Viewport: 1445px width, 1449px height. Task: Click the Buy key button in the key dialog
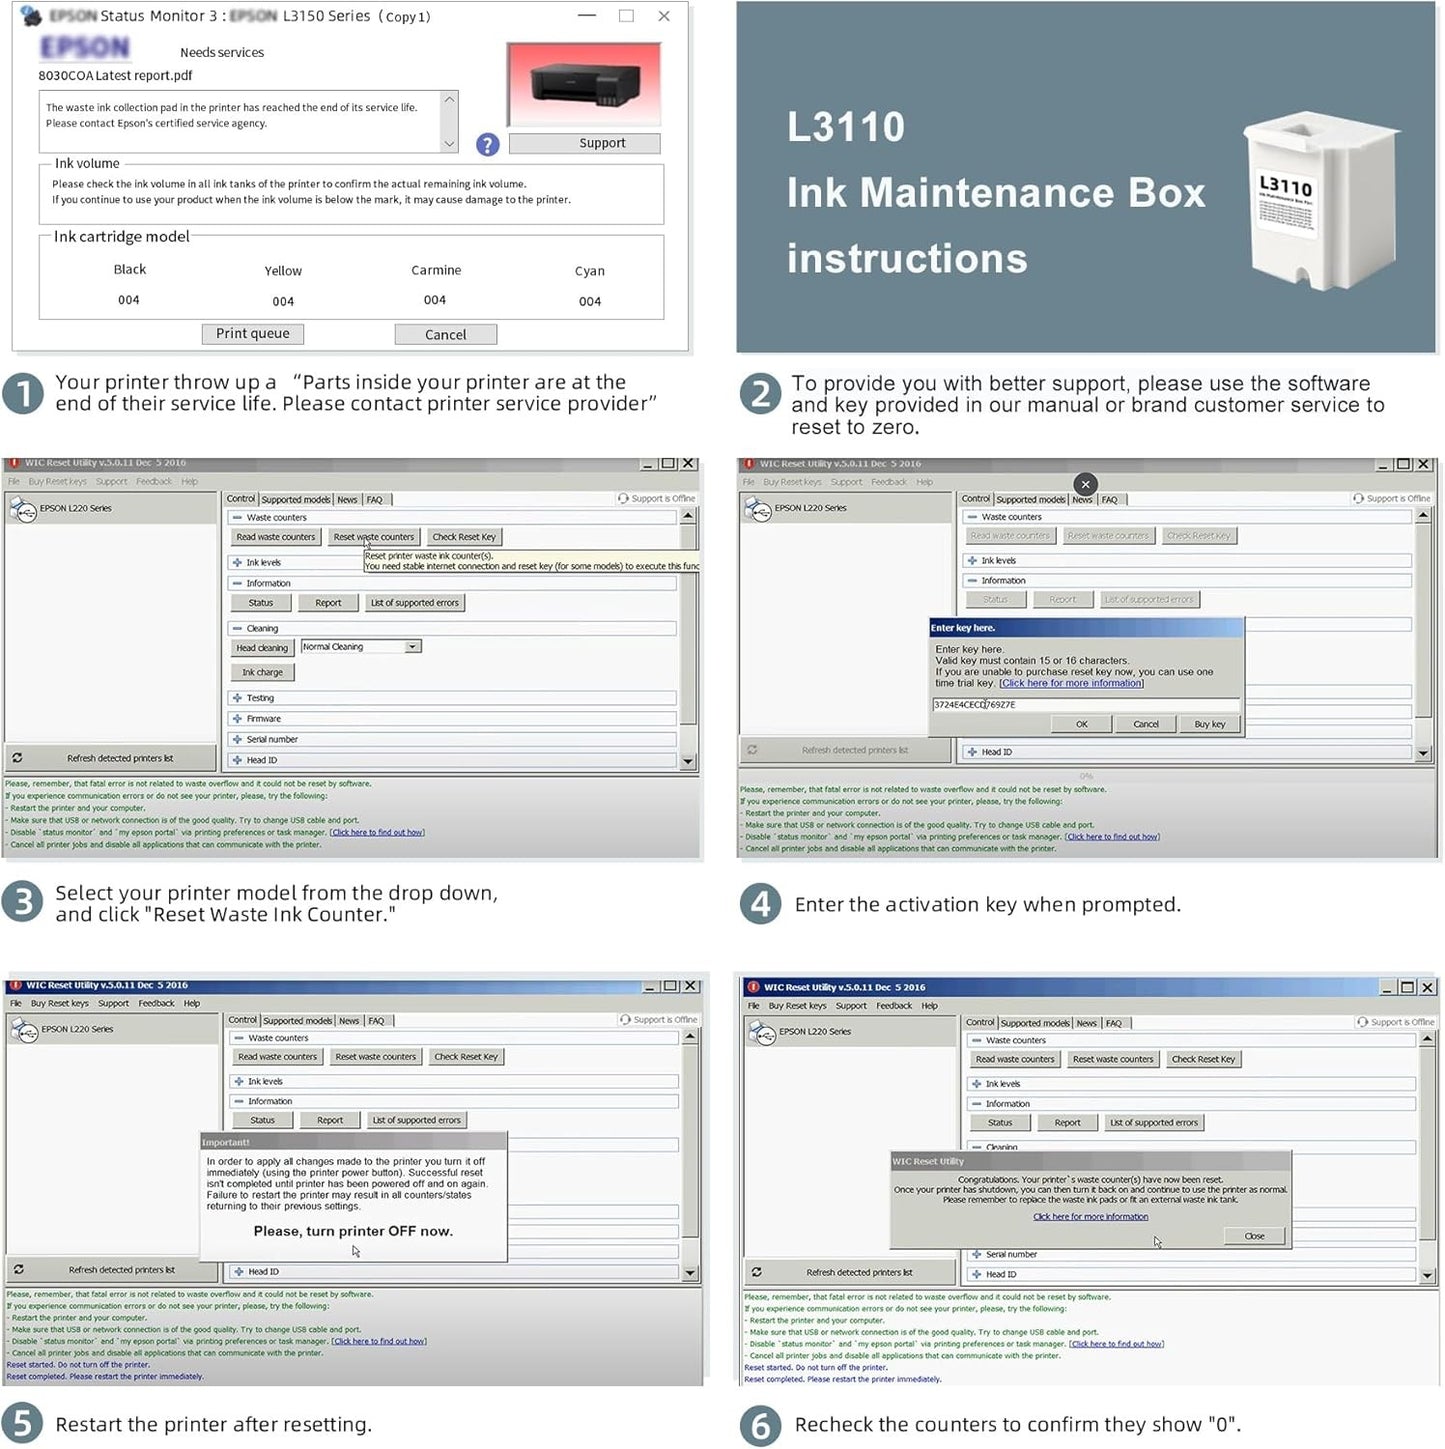pyautogui.click(x=1209, y=724)
